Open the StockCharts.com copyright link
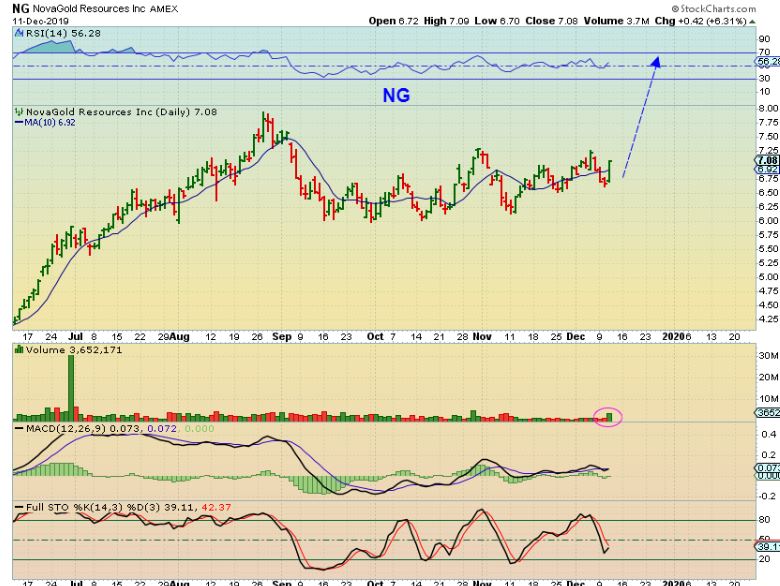This screenshot has height=586, width=780. (713, 8)
